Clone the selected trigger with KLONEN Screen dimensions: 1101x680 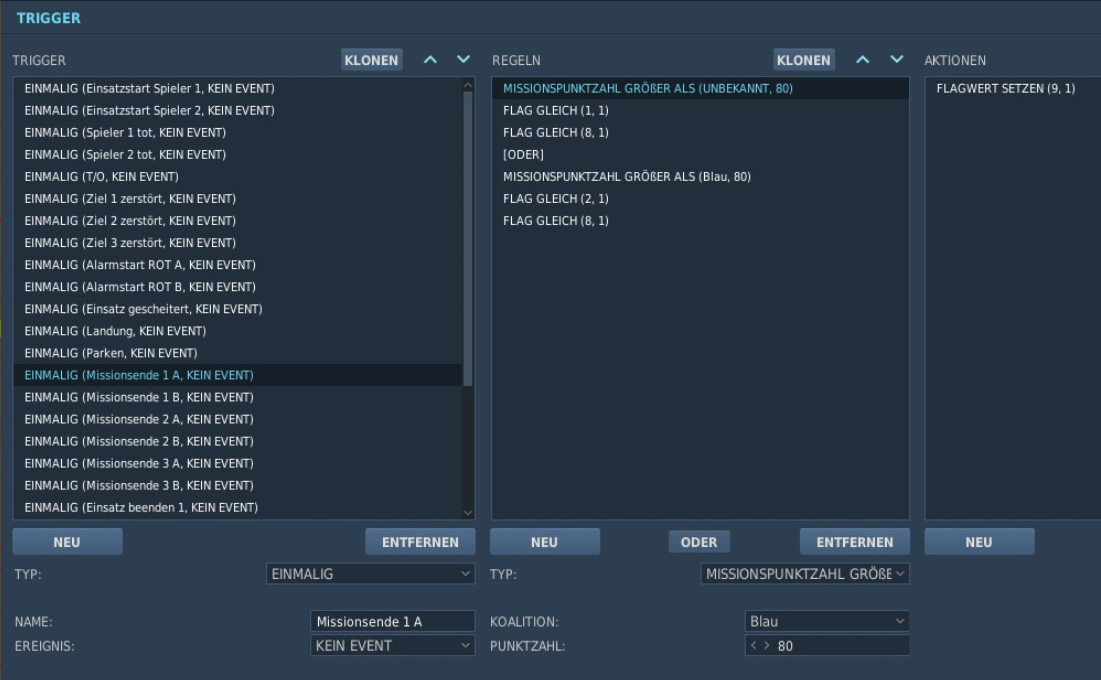point(371,60)
